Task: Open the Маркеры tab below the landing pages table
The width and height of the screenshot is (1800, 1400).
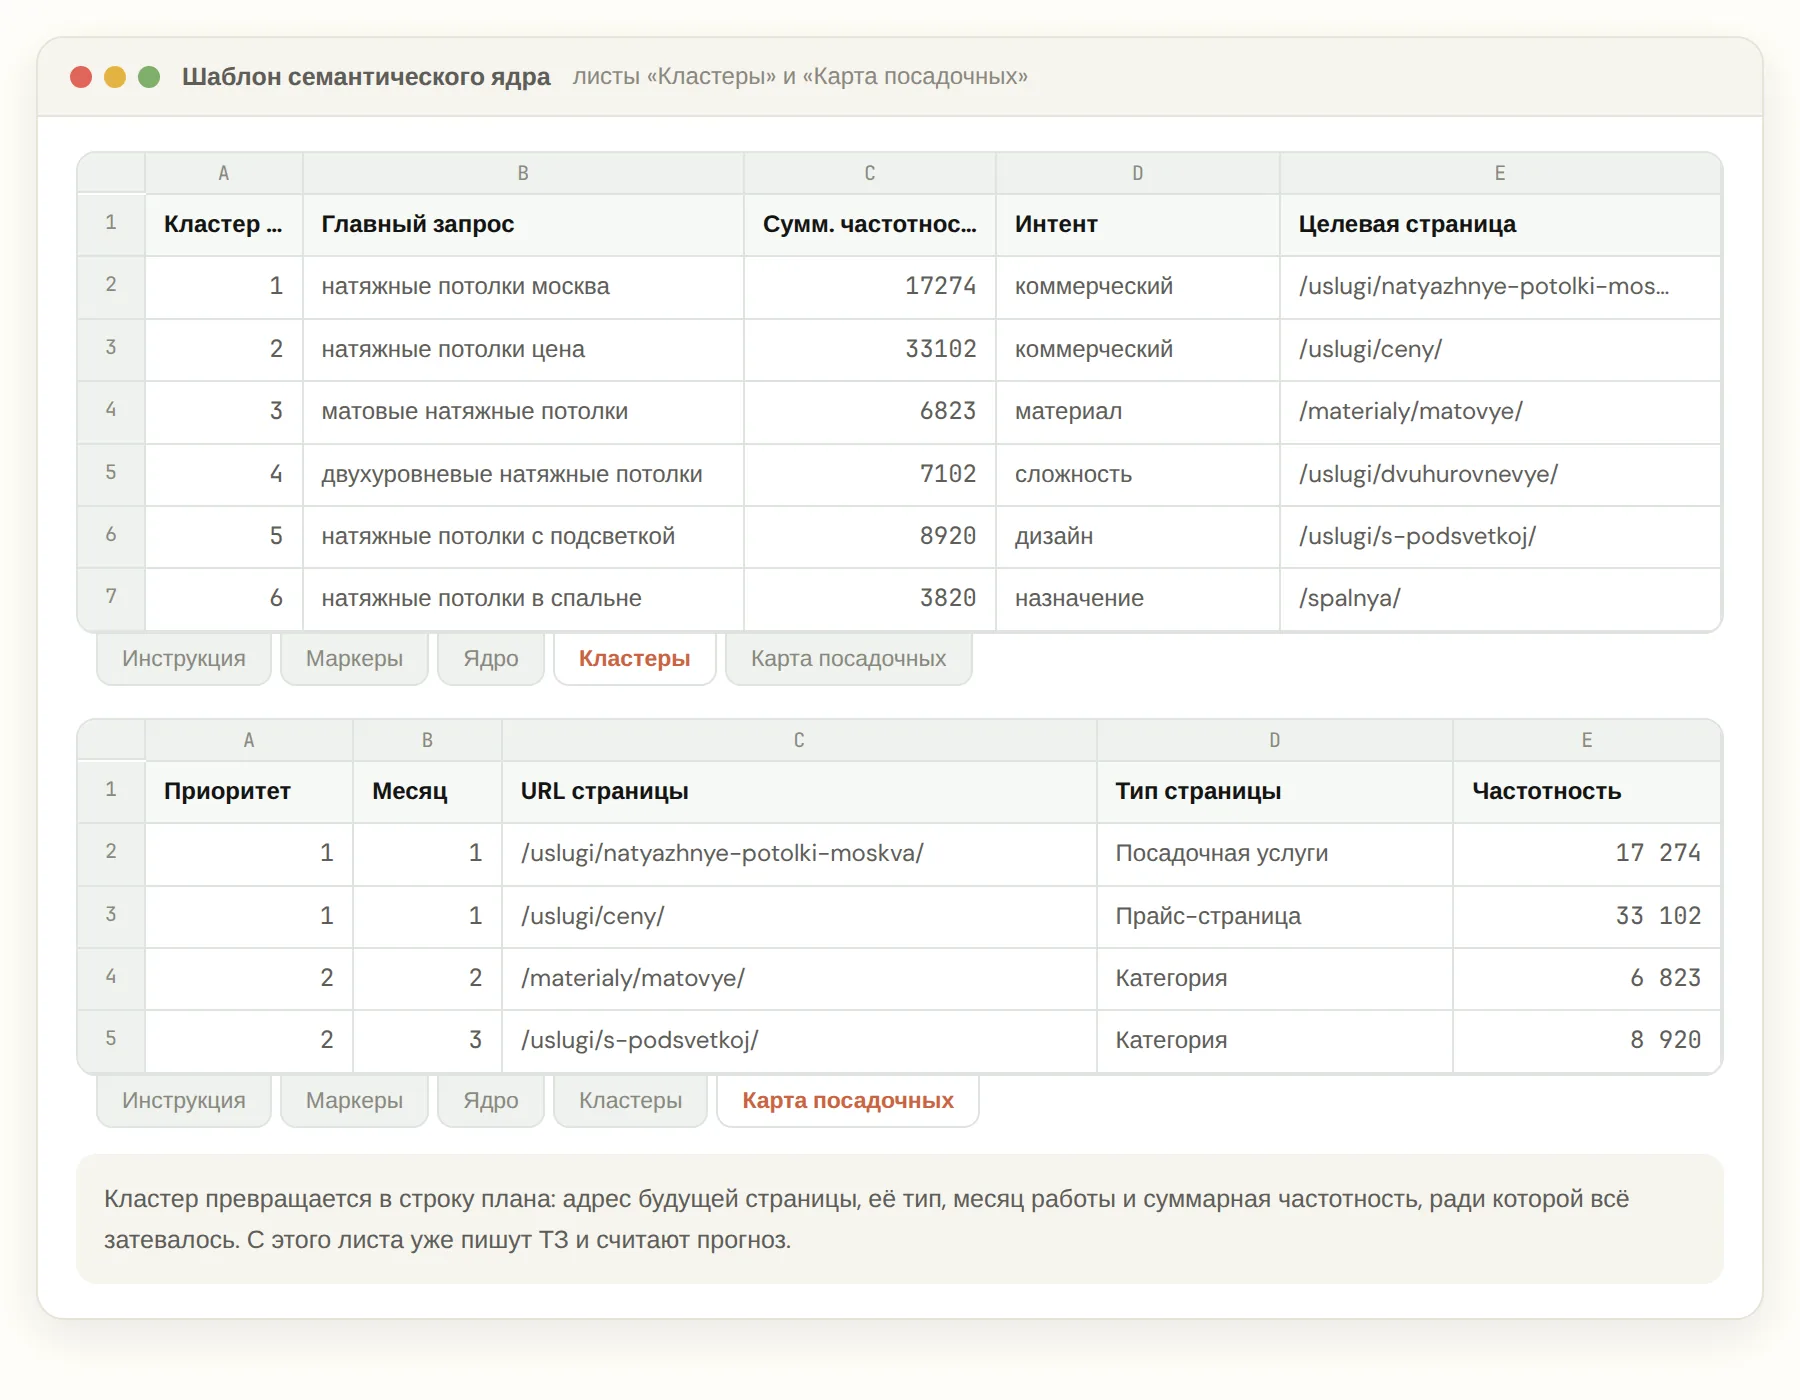Action: pyautogui.click(x=354, y=1101)
